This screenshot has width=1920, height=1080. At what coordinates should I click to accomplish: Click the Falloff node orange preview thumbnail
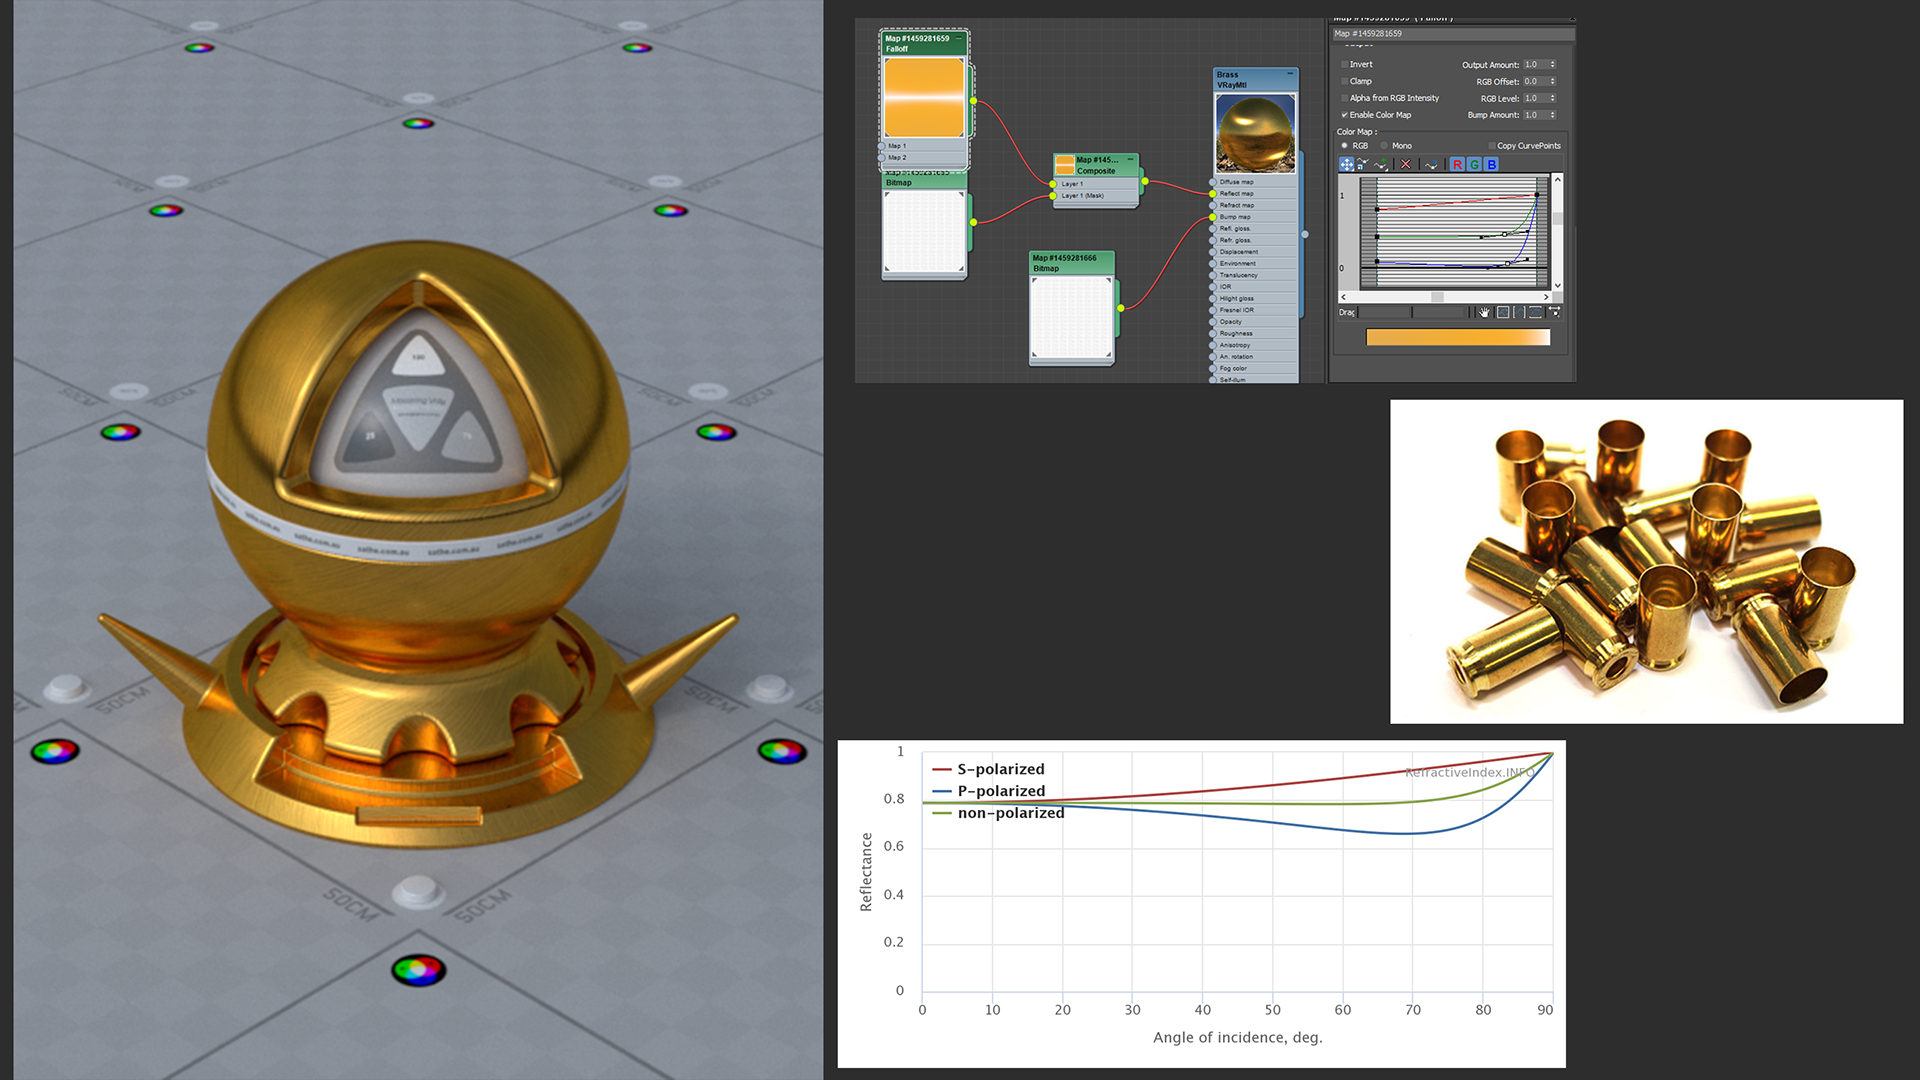coord(924,97)
